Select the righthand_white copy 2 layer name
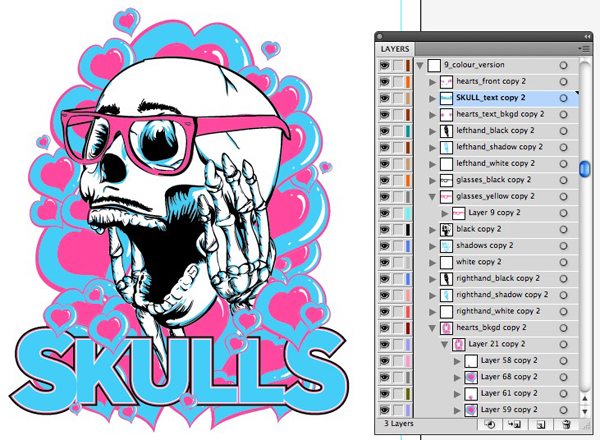The image size is (600, 440). [x=498, y=311]
